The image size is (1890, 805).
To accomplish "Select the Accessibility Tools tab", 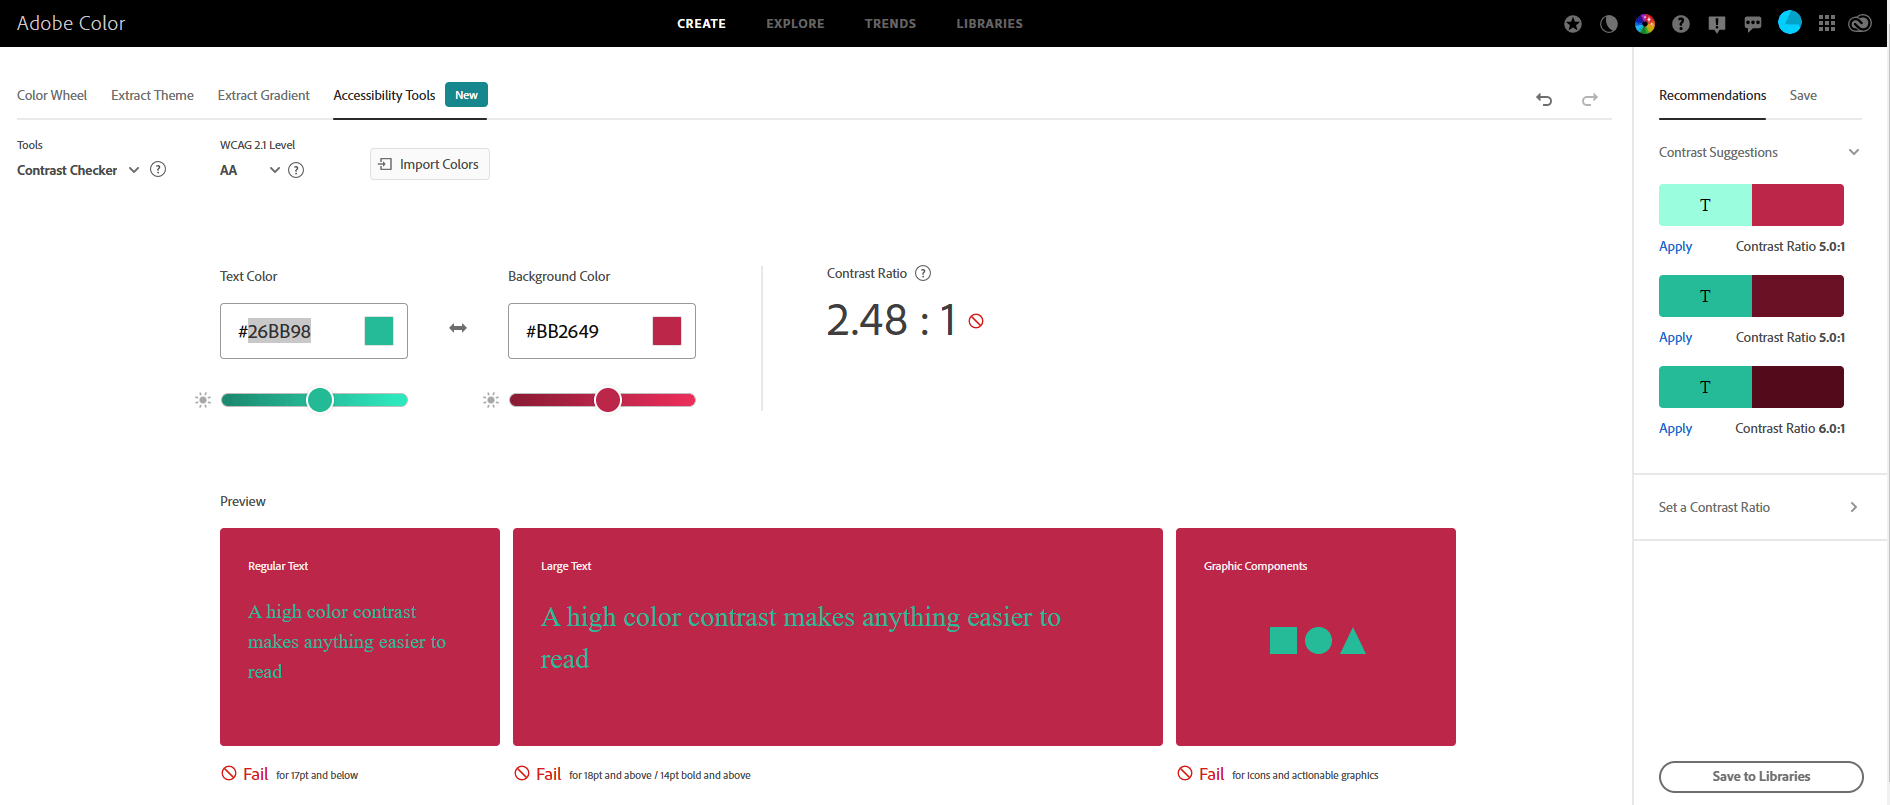I will (384, 95).
